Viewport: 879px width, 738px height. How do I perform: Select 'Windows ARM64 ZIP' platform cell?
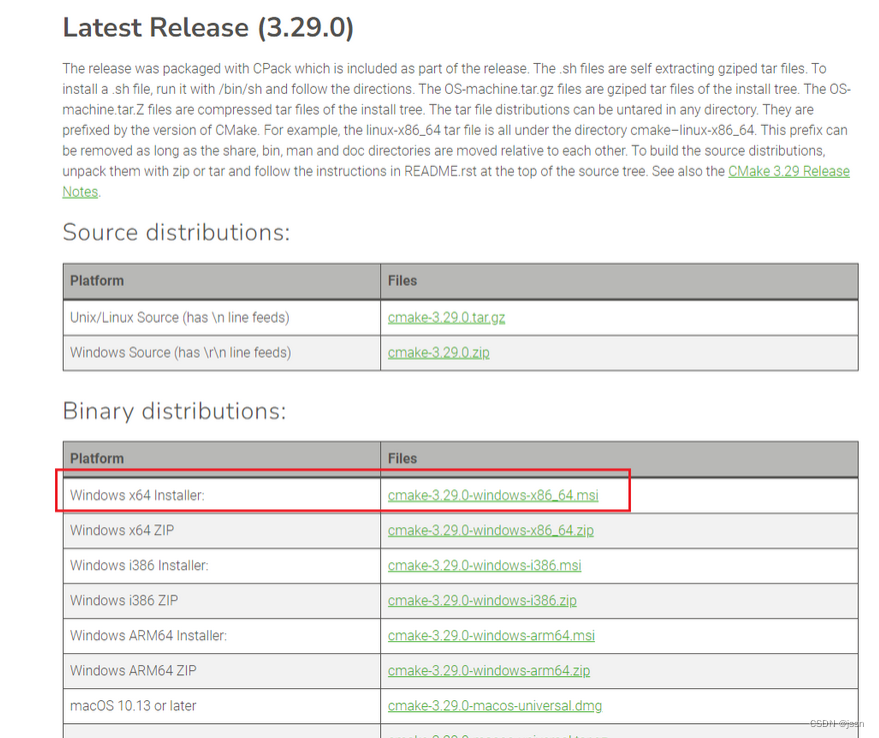[222, 671]
